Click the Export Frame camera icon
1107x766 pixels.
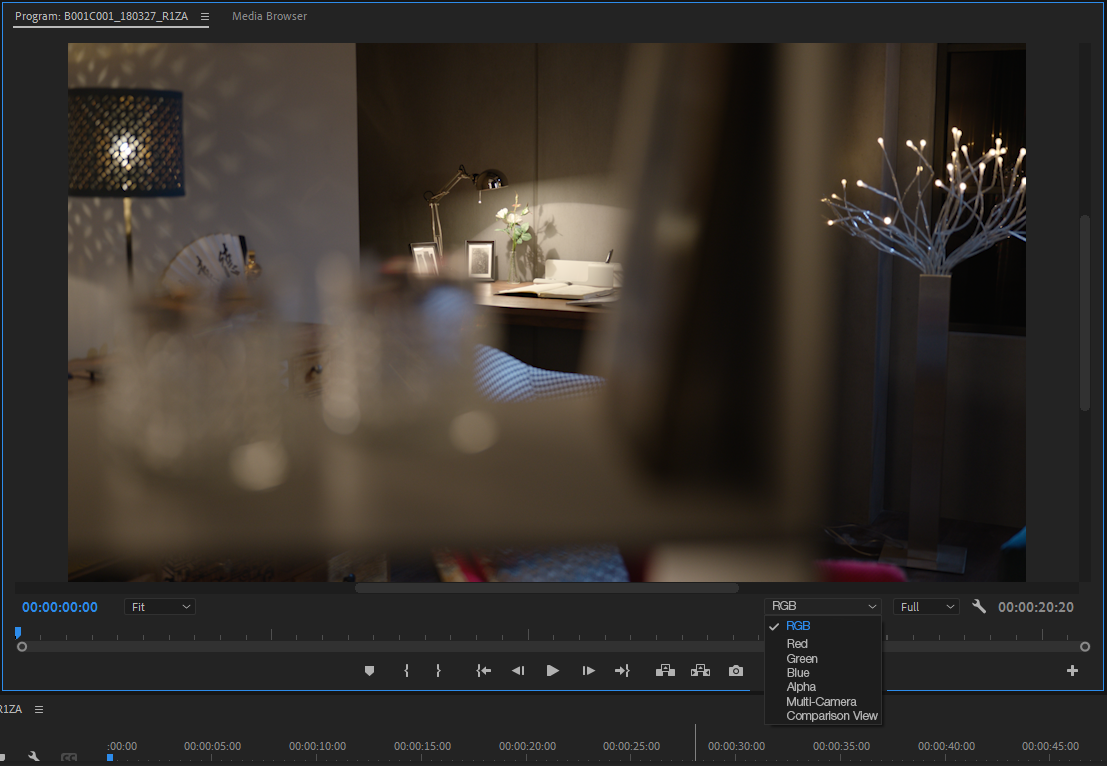pos(735,670)
